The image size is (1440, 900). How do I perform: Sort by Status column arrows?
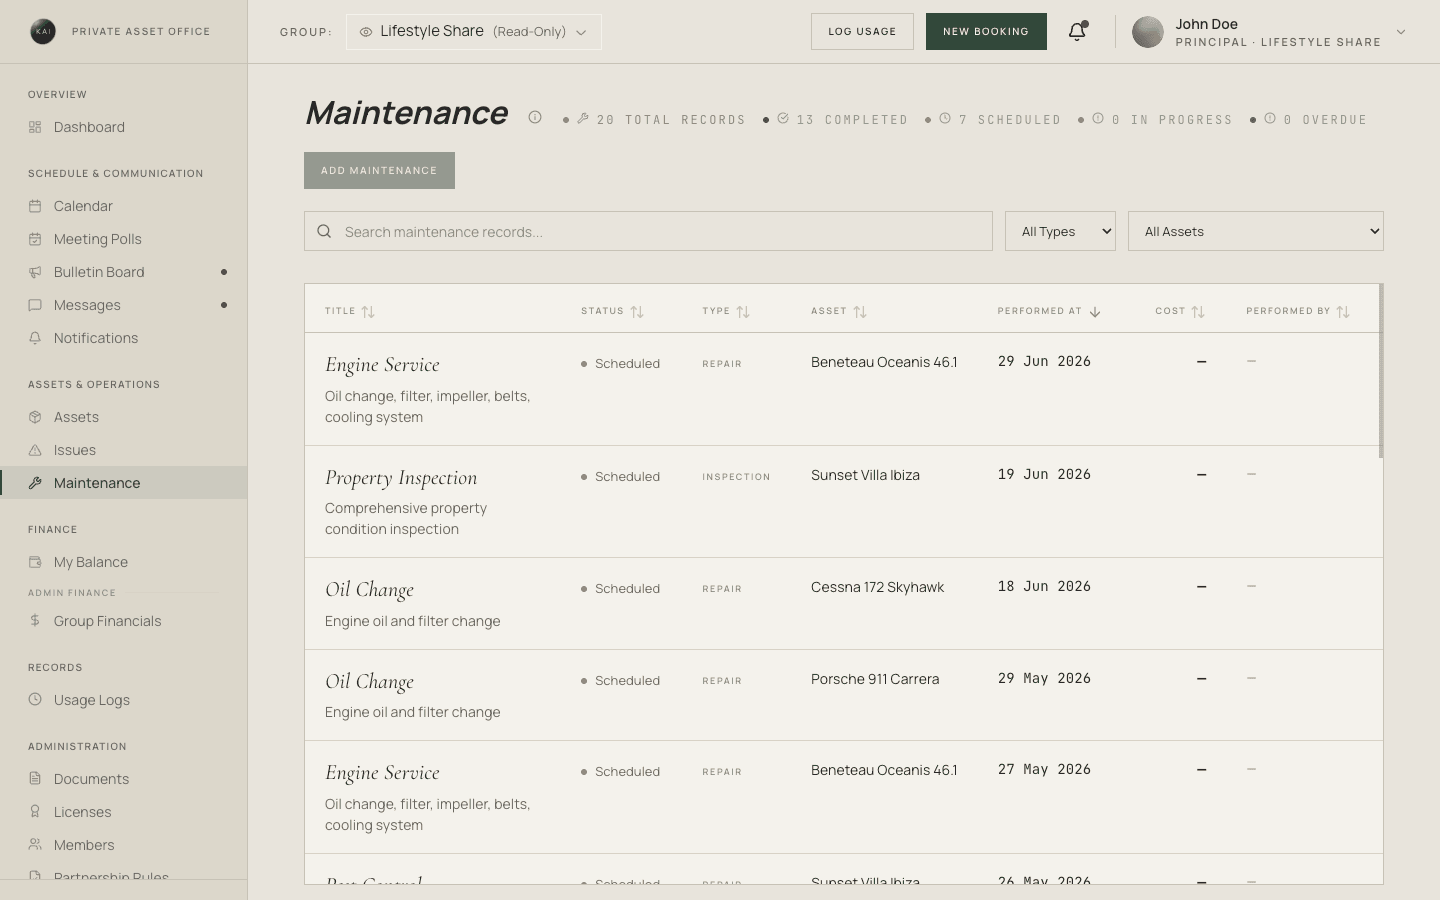click(637, 312)
